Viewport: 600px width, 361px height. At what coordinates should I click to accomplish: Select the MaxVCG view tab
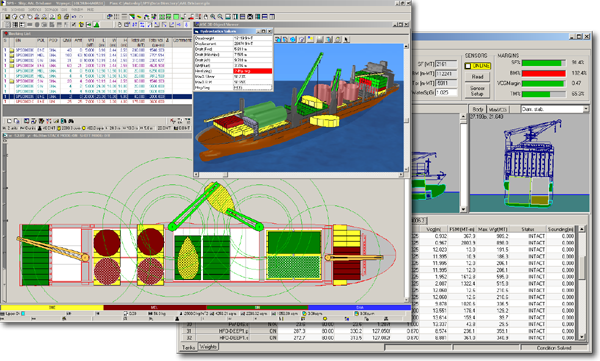click(498, 109)
